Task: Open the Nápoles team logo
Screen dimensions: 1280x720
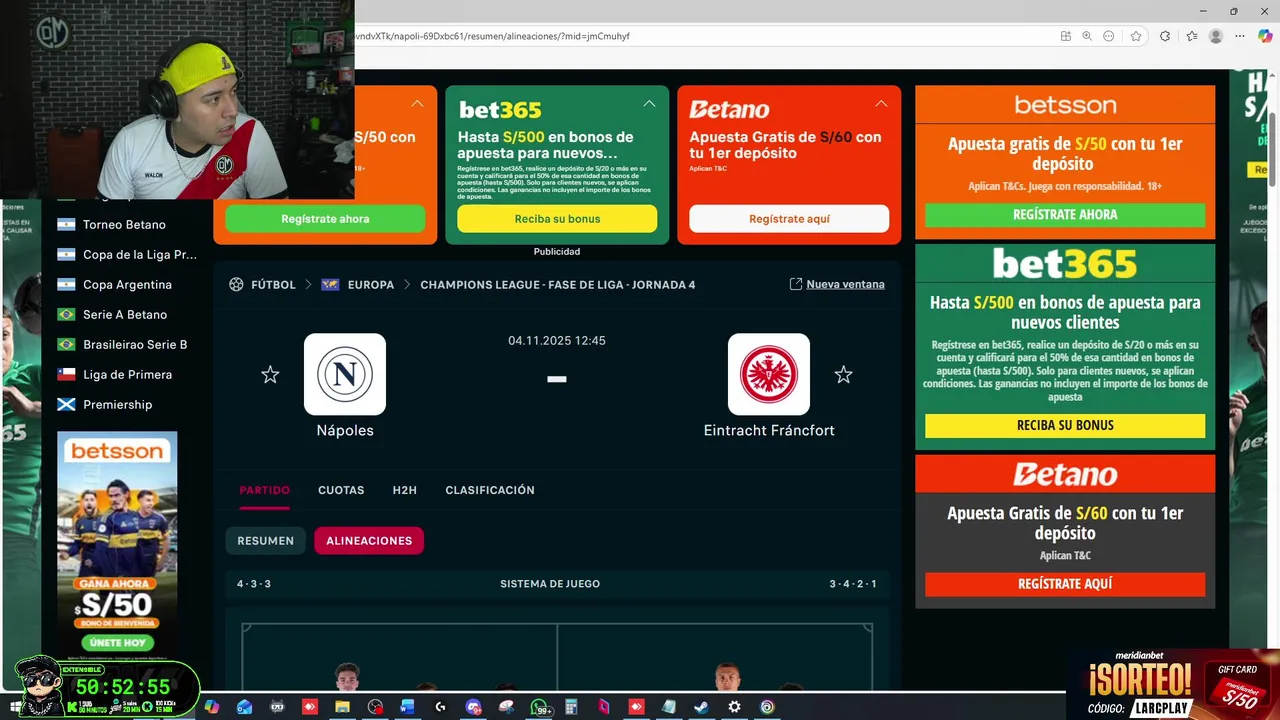Action: coord(345,374)
